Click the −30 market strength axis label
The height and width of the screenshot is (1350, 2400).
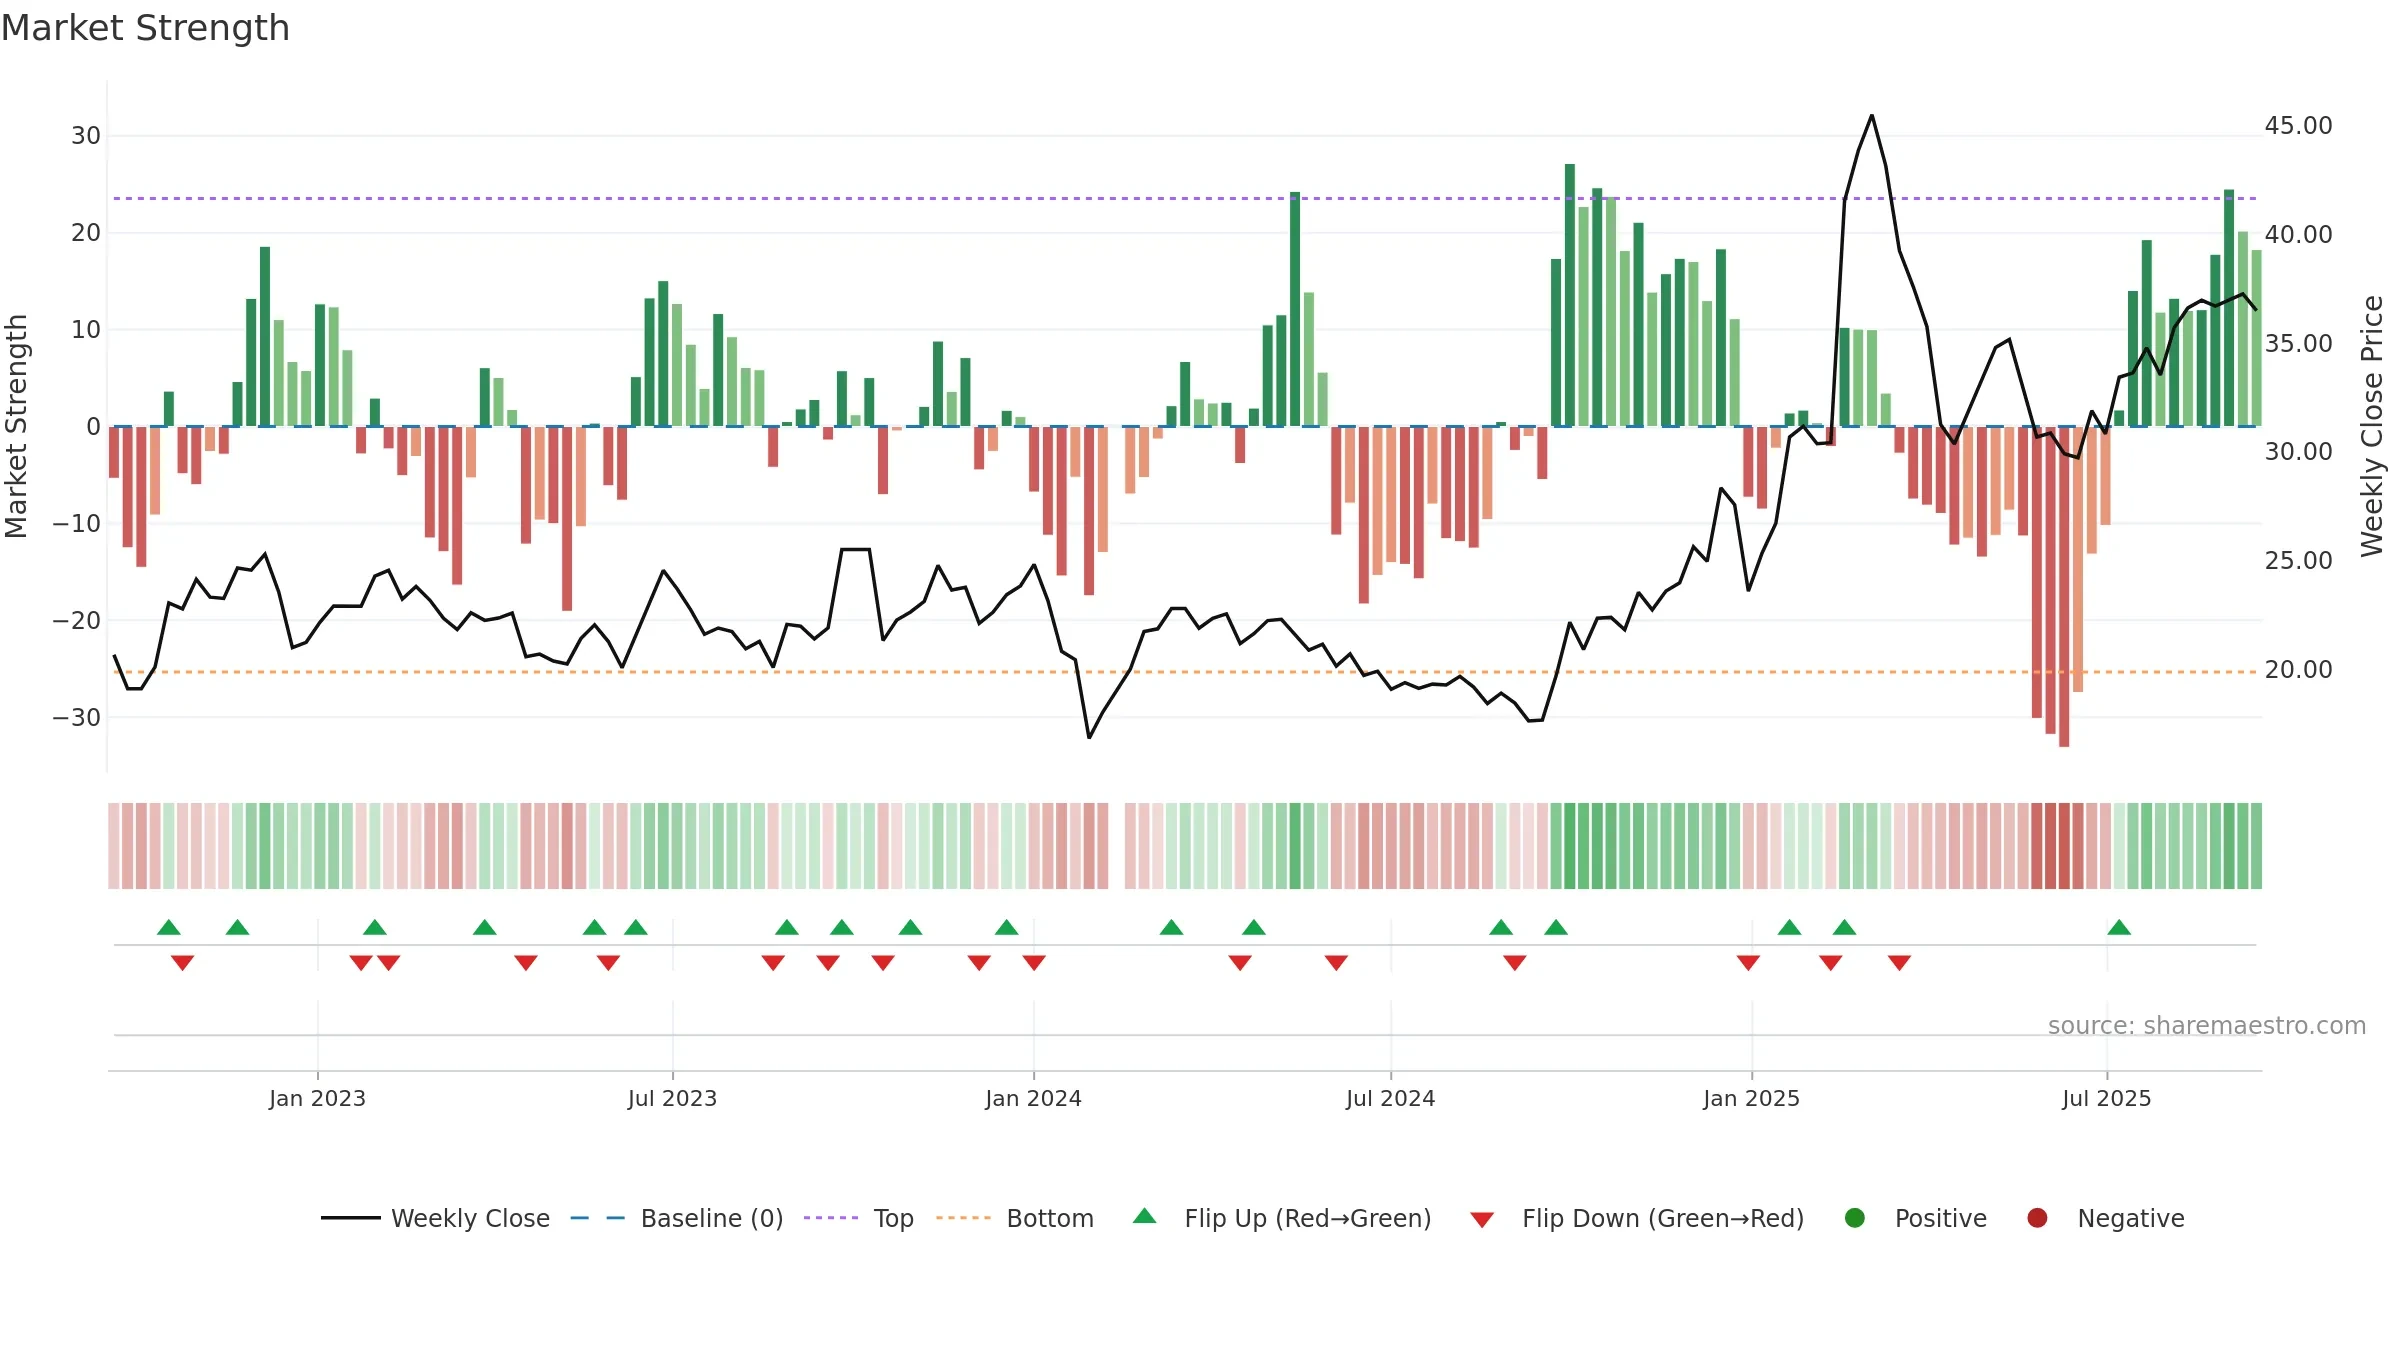point(77,718)
